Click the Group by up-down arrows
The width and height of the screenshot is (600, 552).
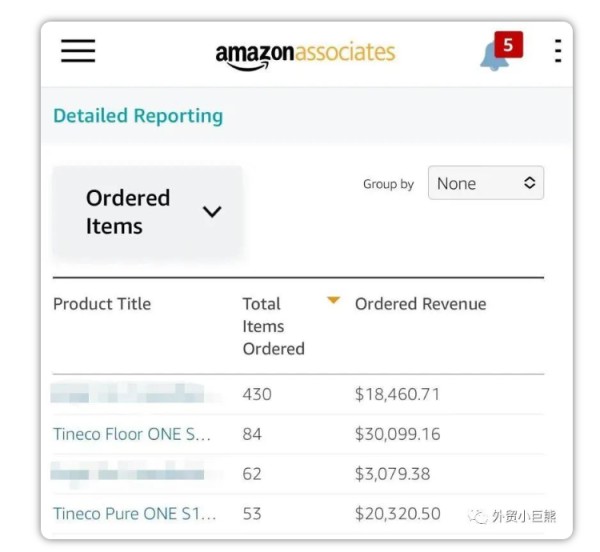(530, 183)
